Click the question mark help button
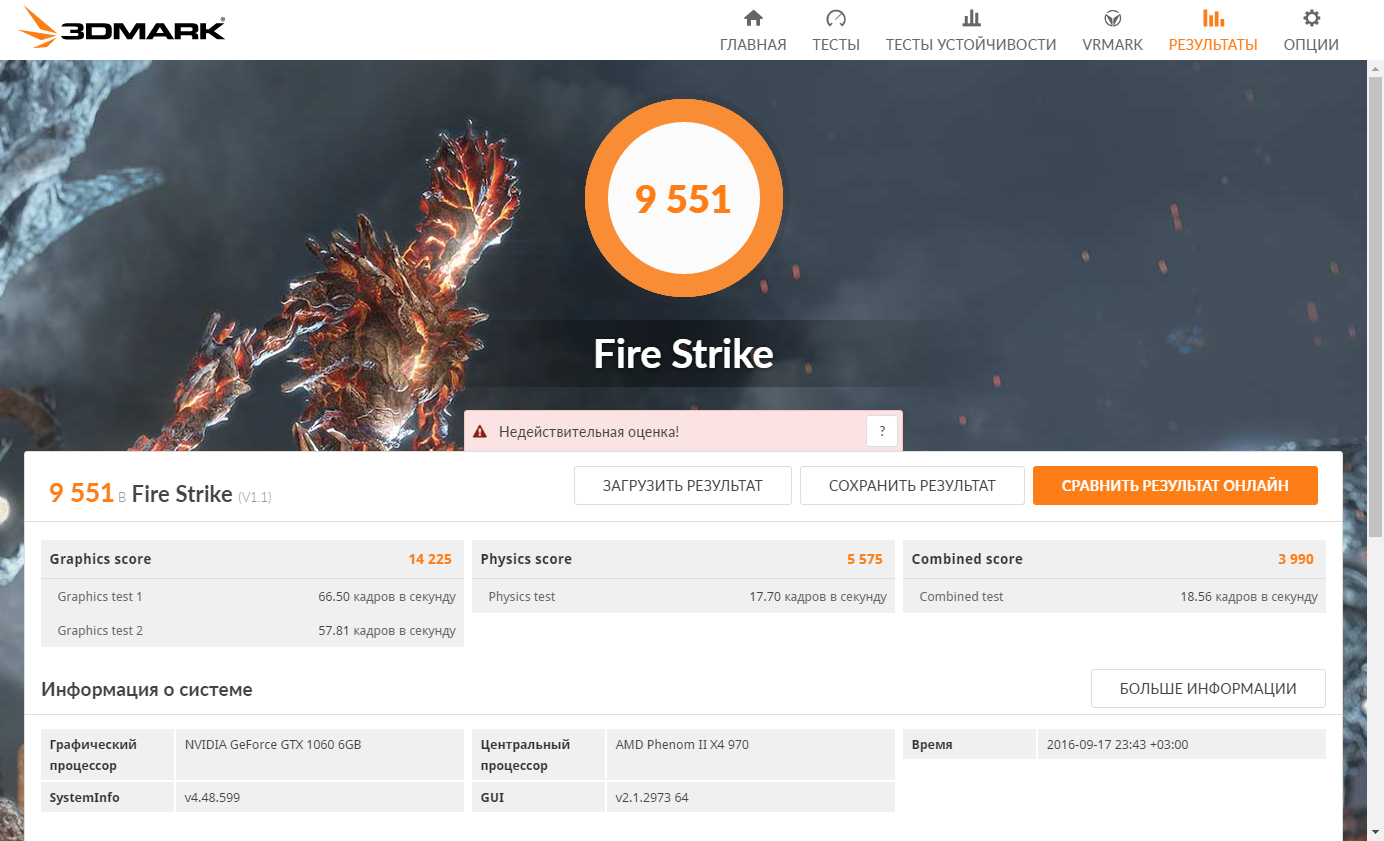 click(882, 432)
